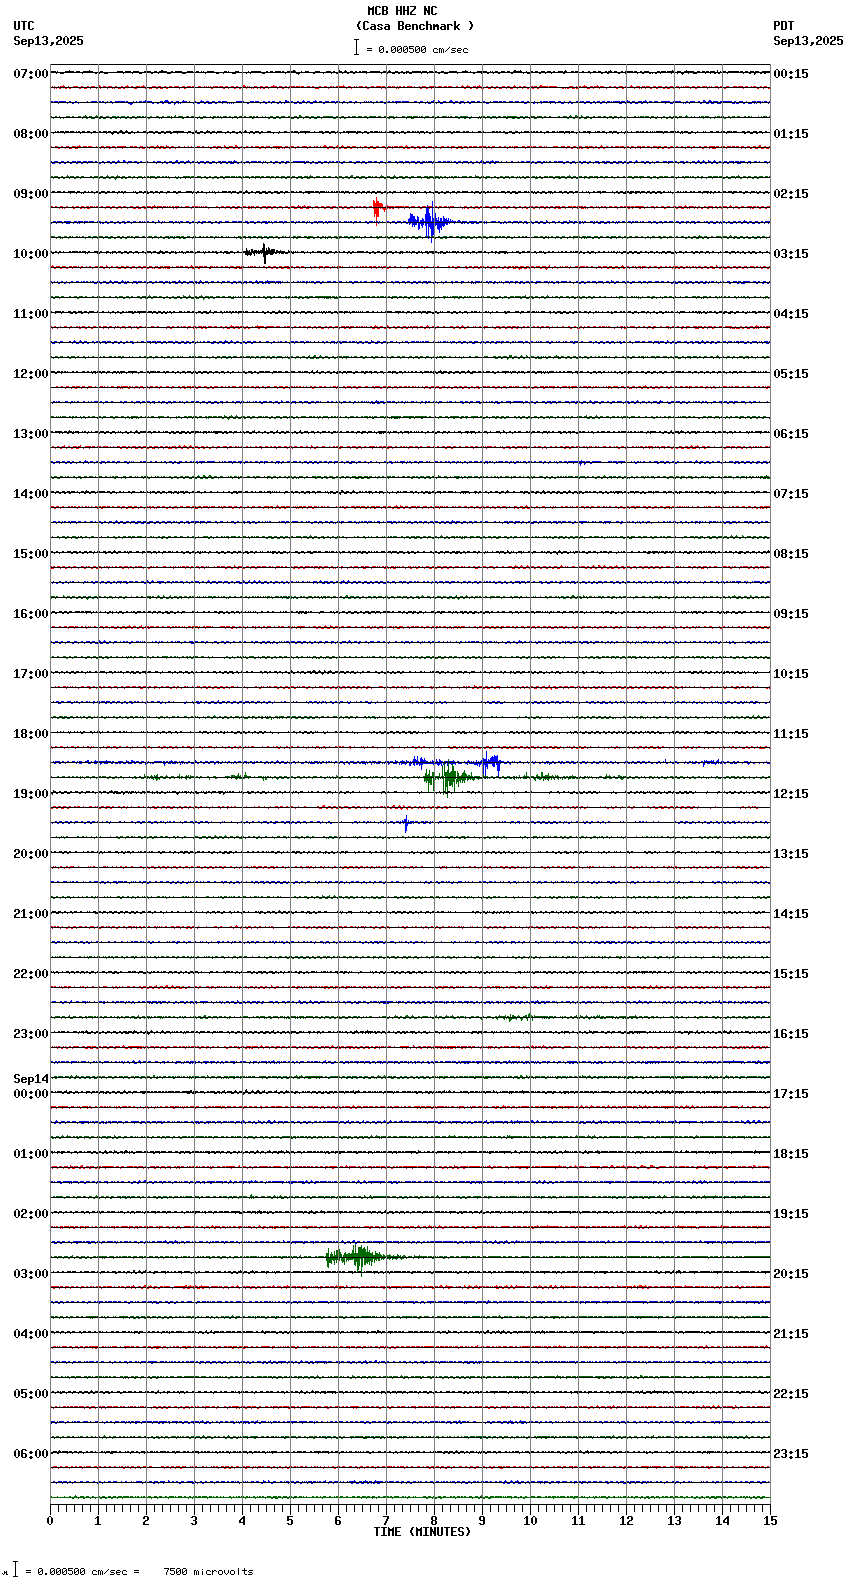Click the black seismic event near 10:00
This screenshot has height=1584, width=850.
pyautogui.click(x=265, y=252)
